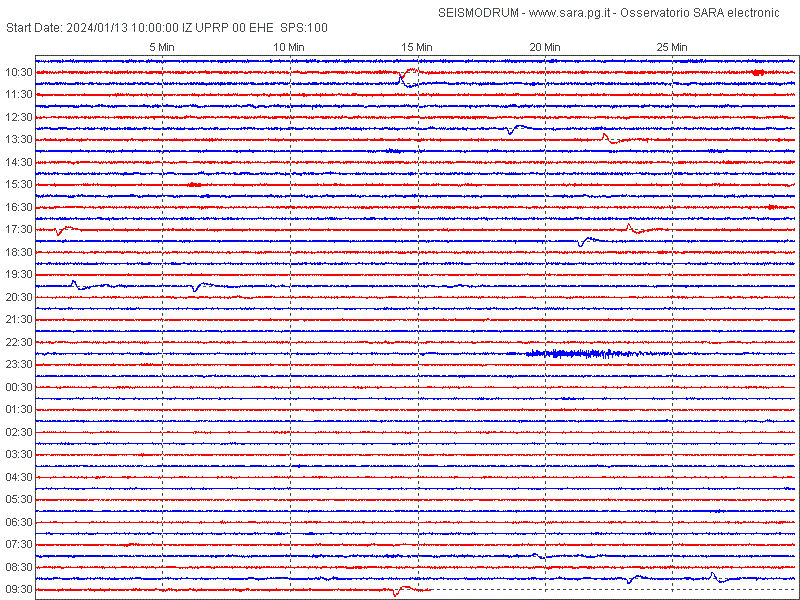Click the 21:30 time row label
This screenshot has width=800, height=600.
point(19,319)
